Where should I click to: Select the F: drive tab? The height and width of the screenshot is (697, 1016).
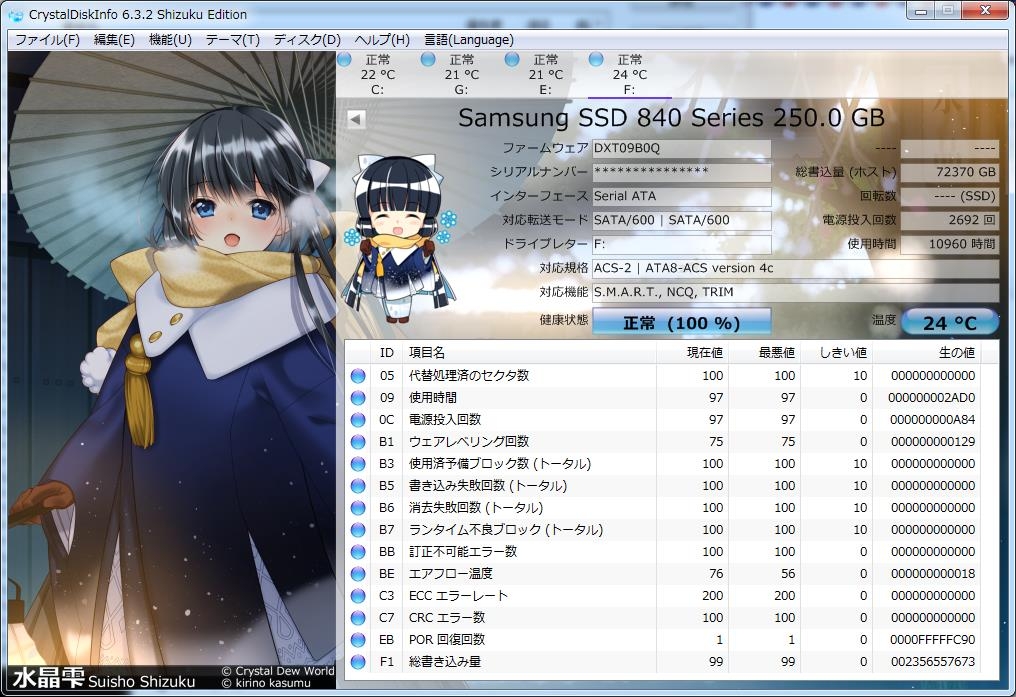click(x=629, y=74)
